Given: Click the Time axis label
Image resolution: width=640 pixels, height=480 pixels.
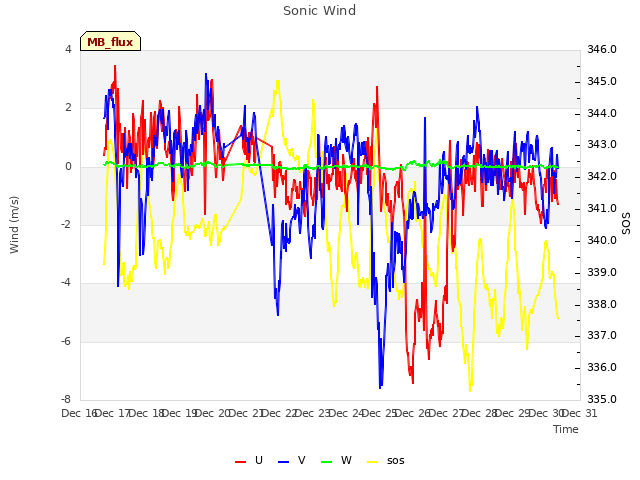Looking at the screenshot, I should [x=566, y=429].
